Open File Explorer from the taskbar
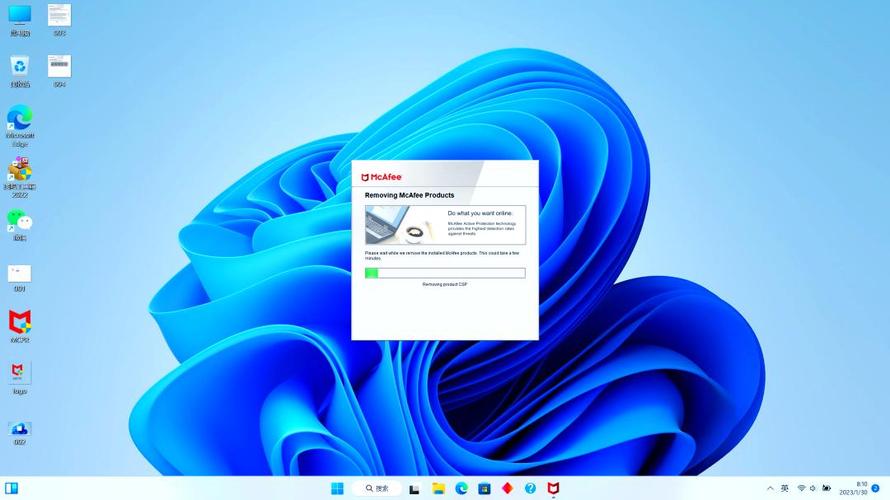This screenshot has width=890, height=500. (438, 488)
